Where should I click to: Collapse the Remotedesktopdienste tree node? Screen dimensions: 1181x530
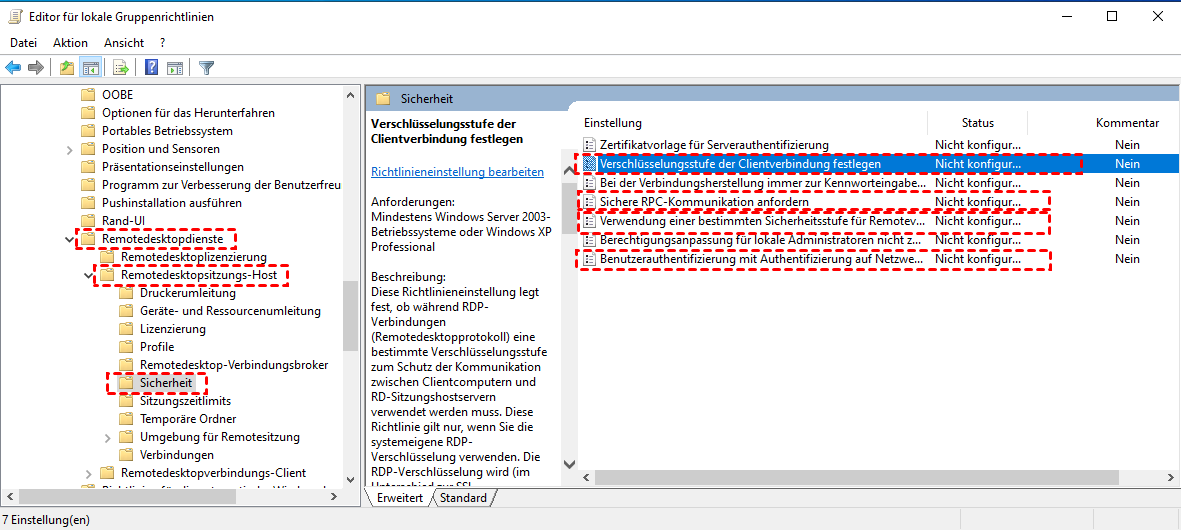coord(70,239)
